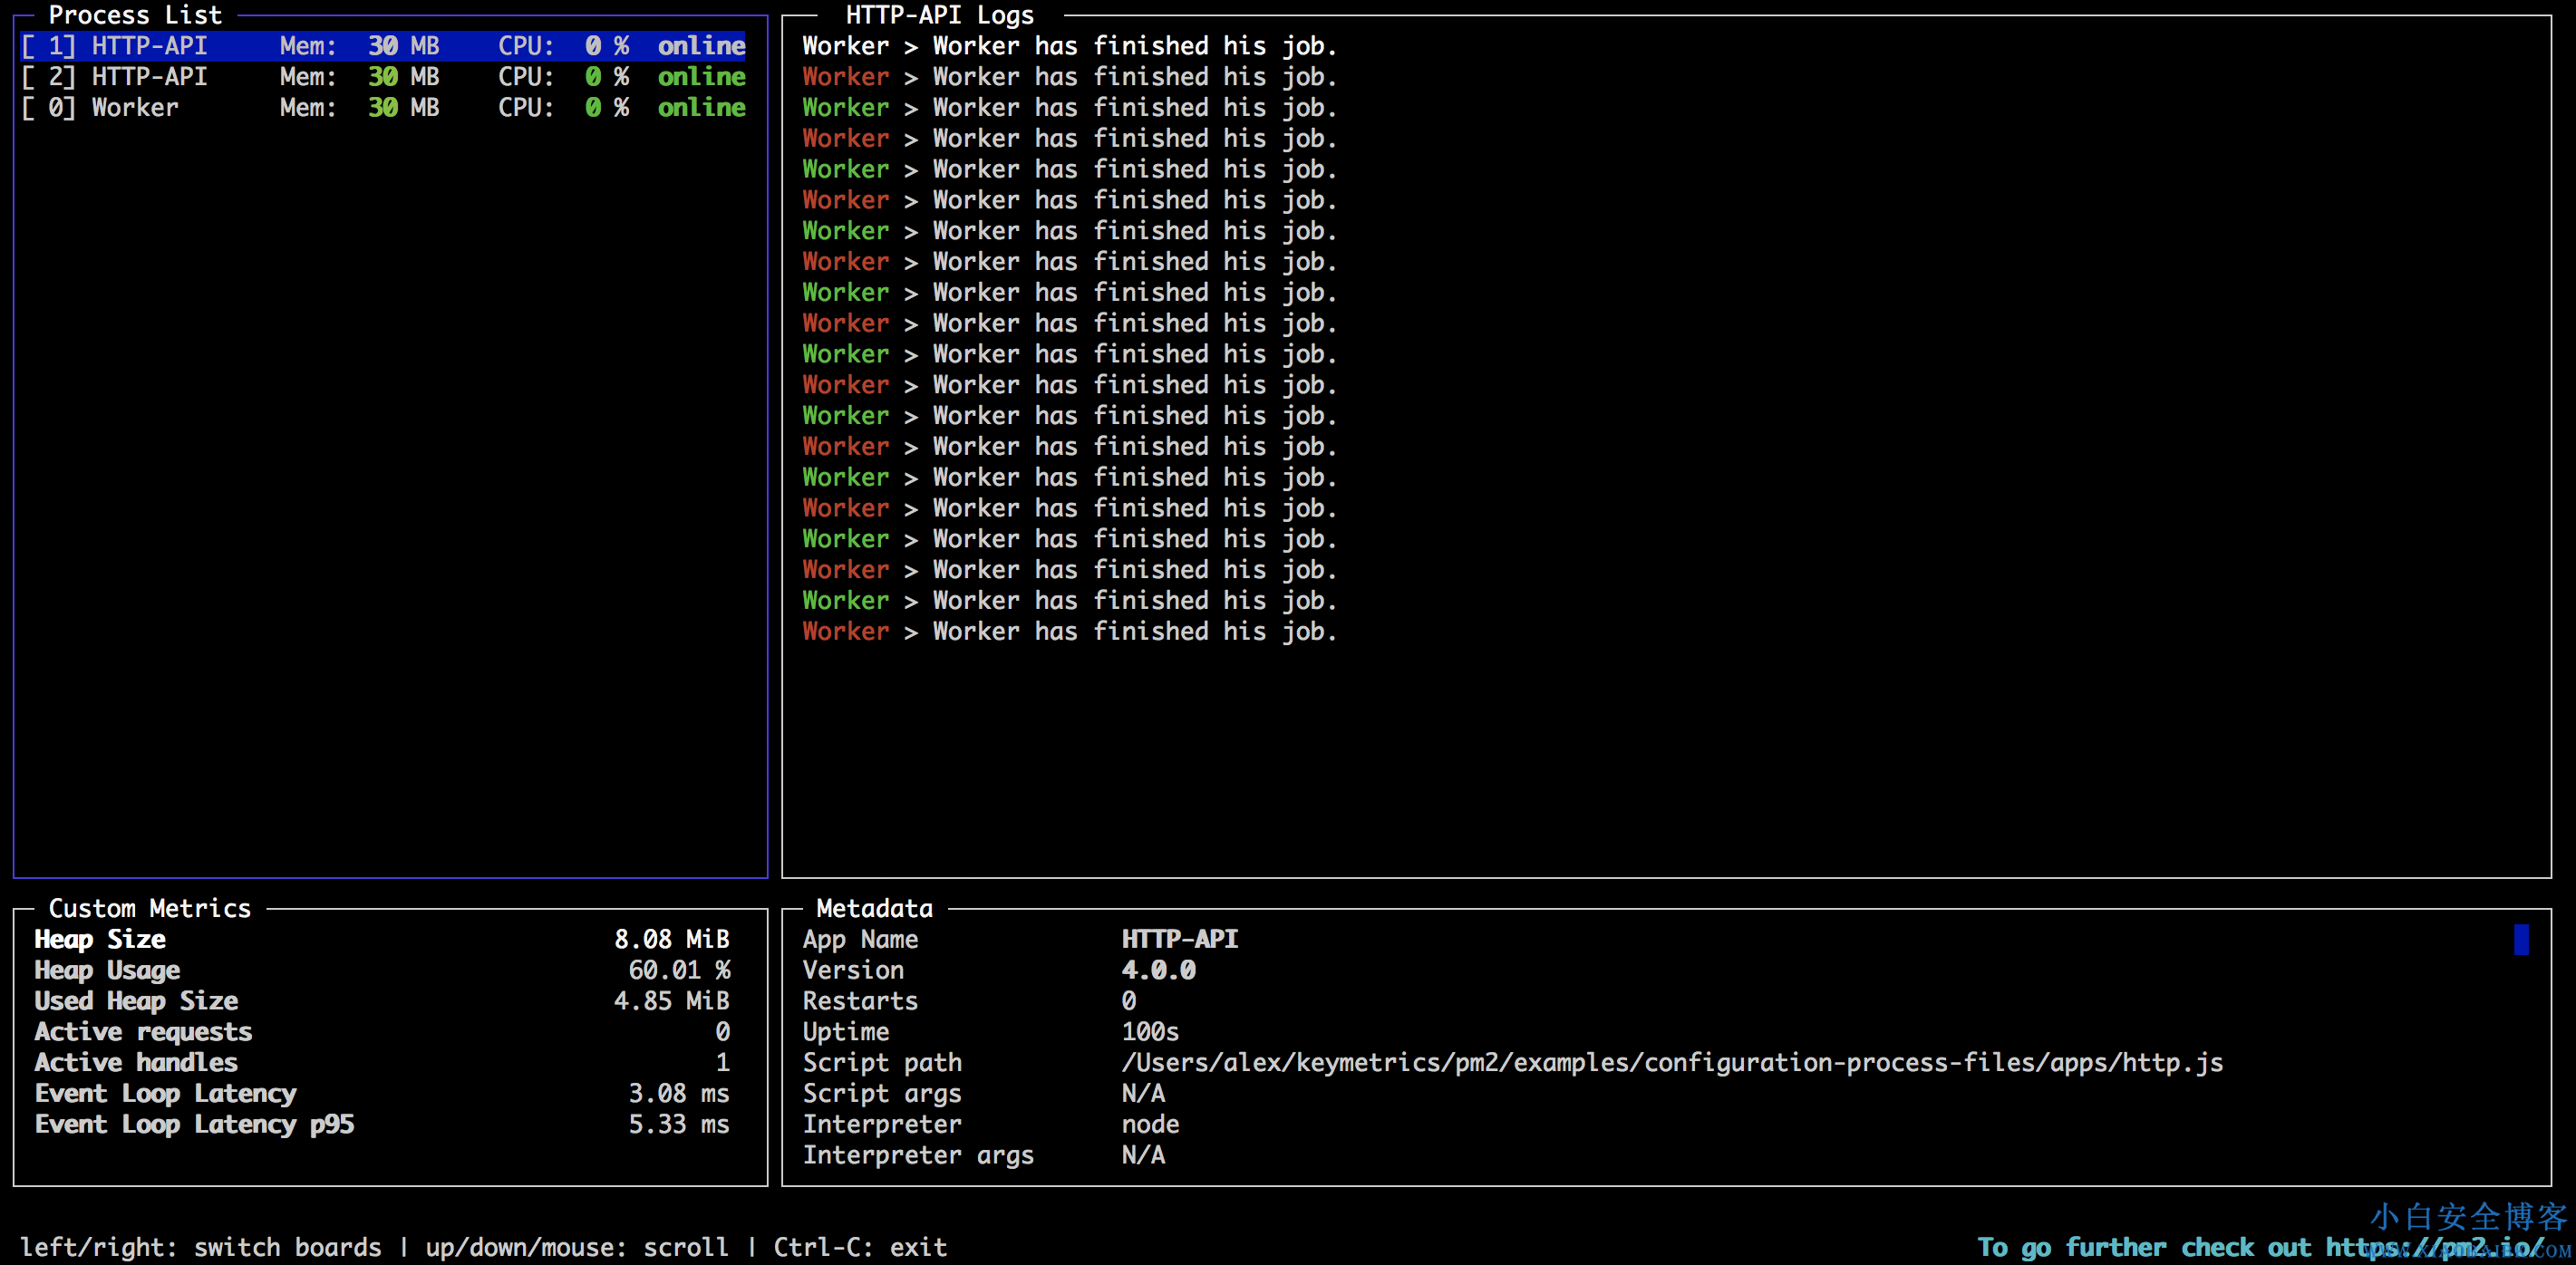Click the blue Metadata scrollbar indicator
This screenshot has width=2576, height=1265.
point(2521,939)
